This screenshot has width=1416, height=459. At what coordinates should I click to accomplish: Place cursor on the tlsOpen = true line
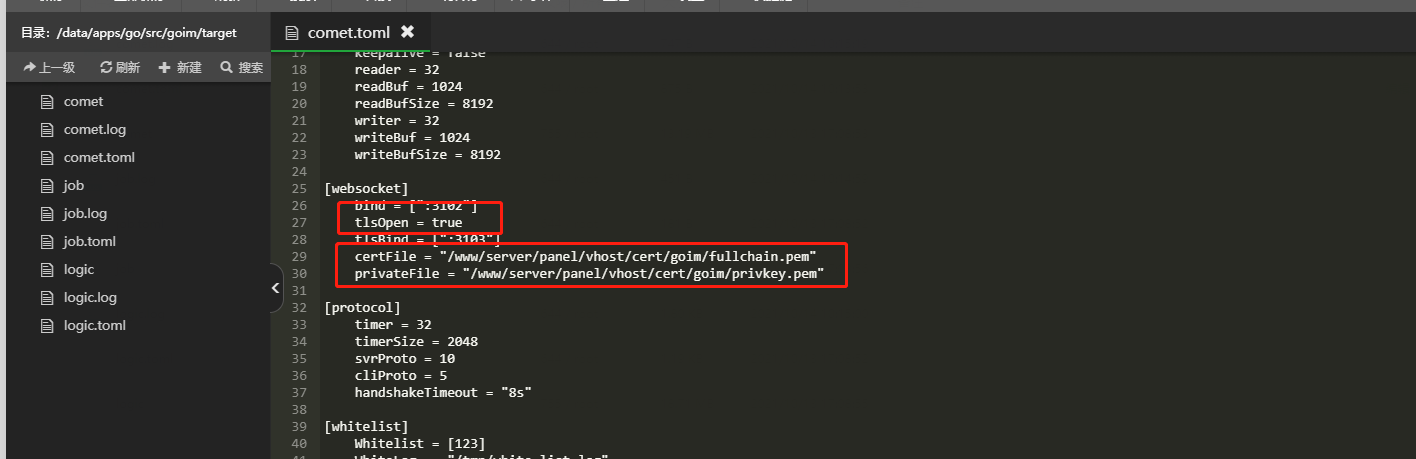click(408, 222)
